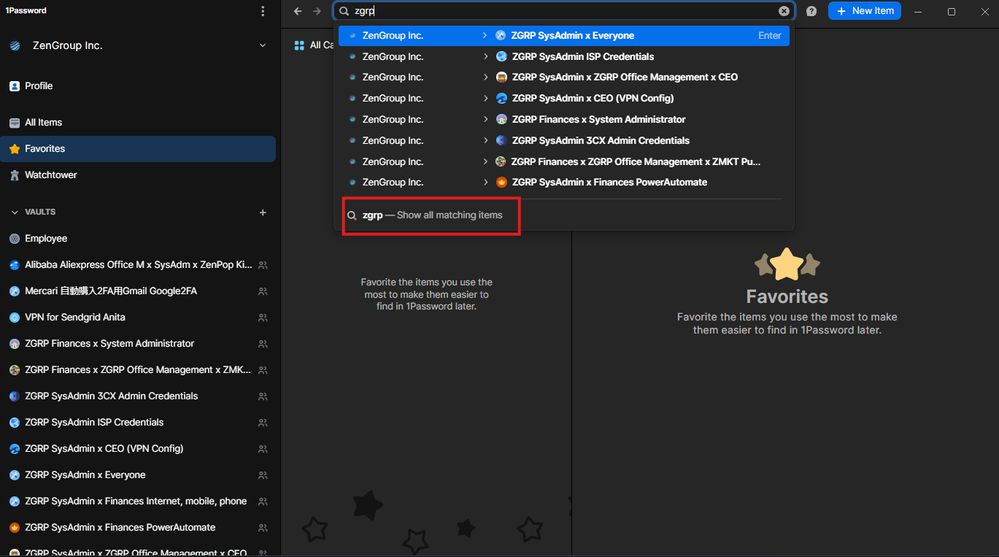Click the Watchtower tower icon
999x557 pixels.
[x=15, y=175]
